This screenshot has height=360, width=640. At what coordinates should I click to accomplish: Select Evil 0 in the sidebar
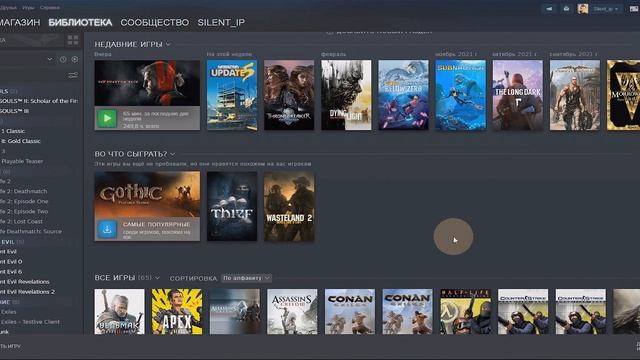[x=11, y=262]
